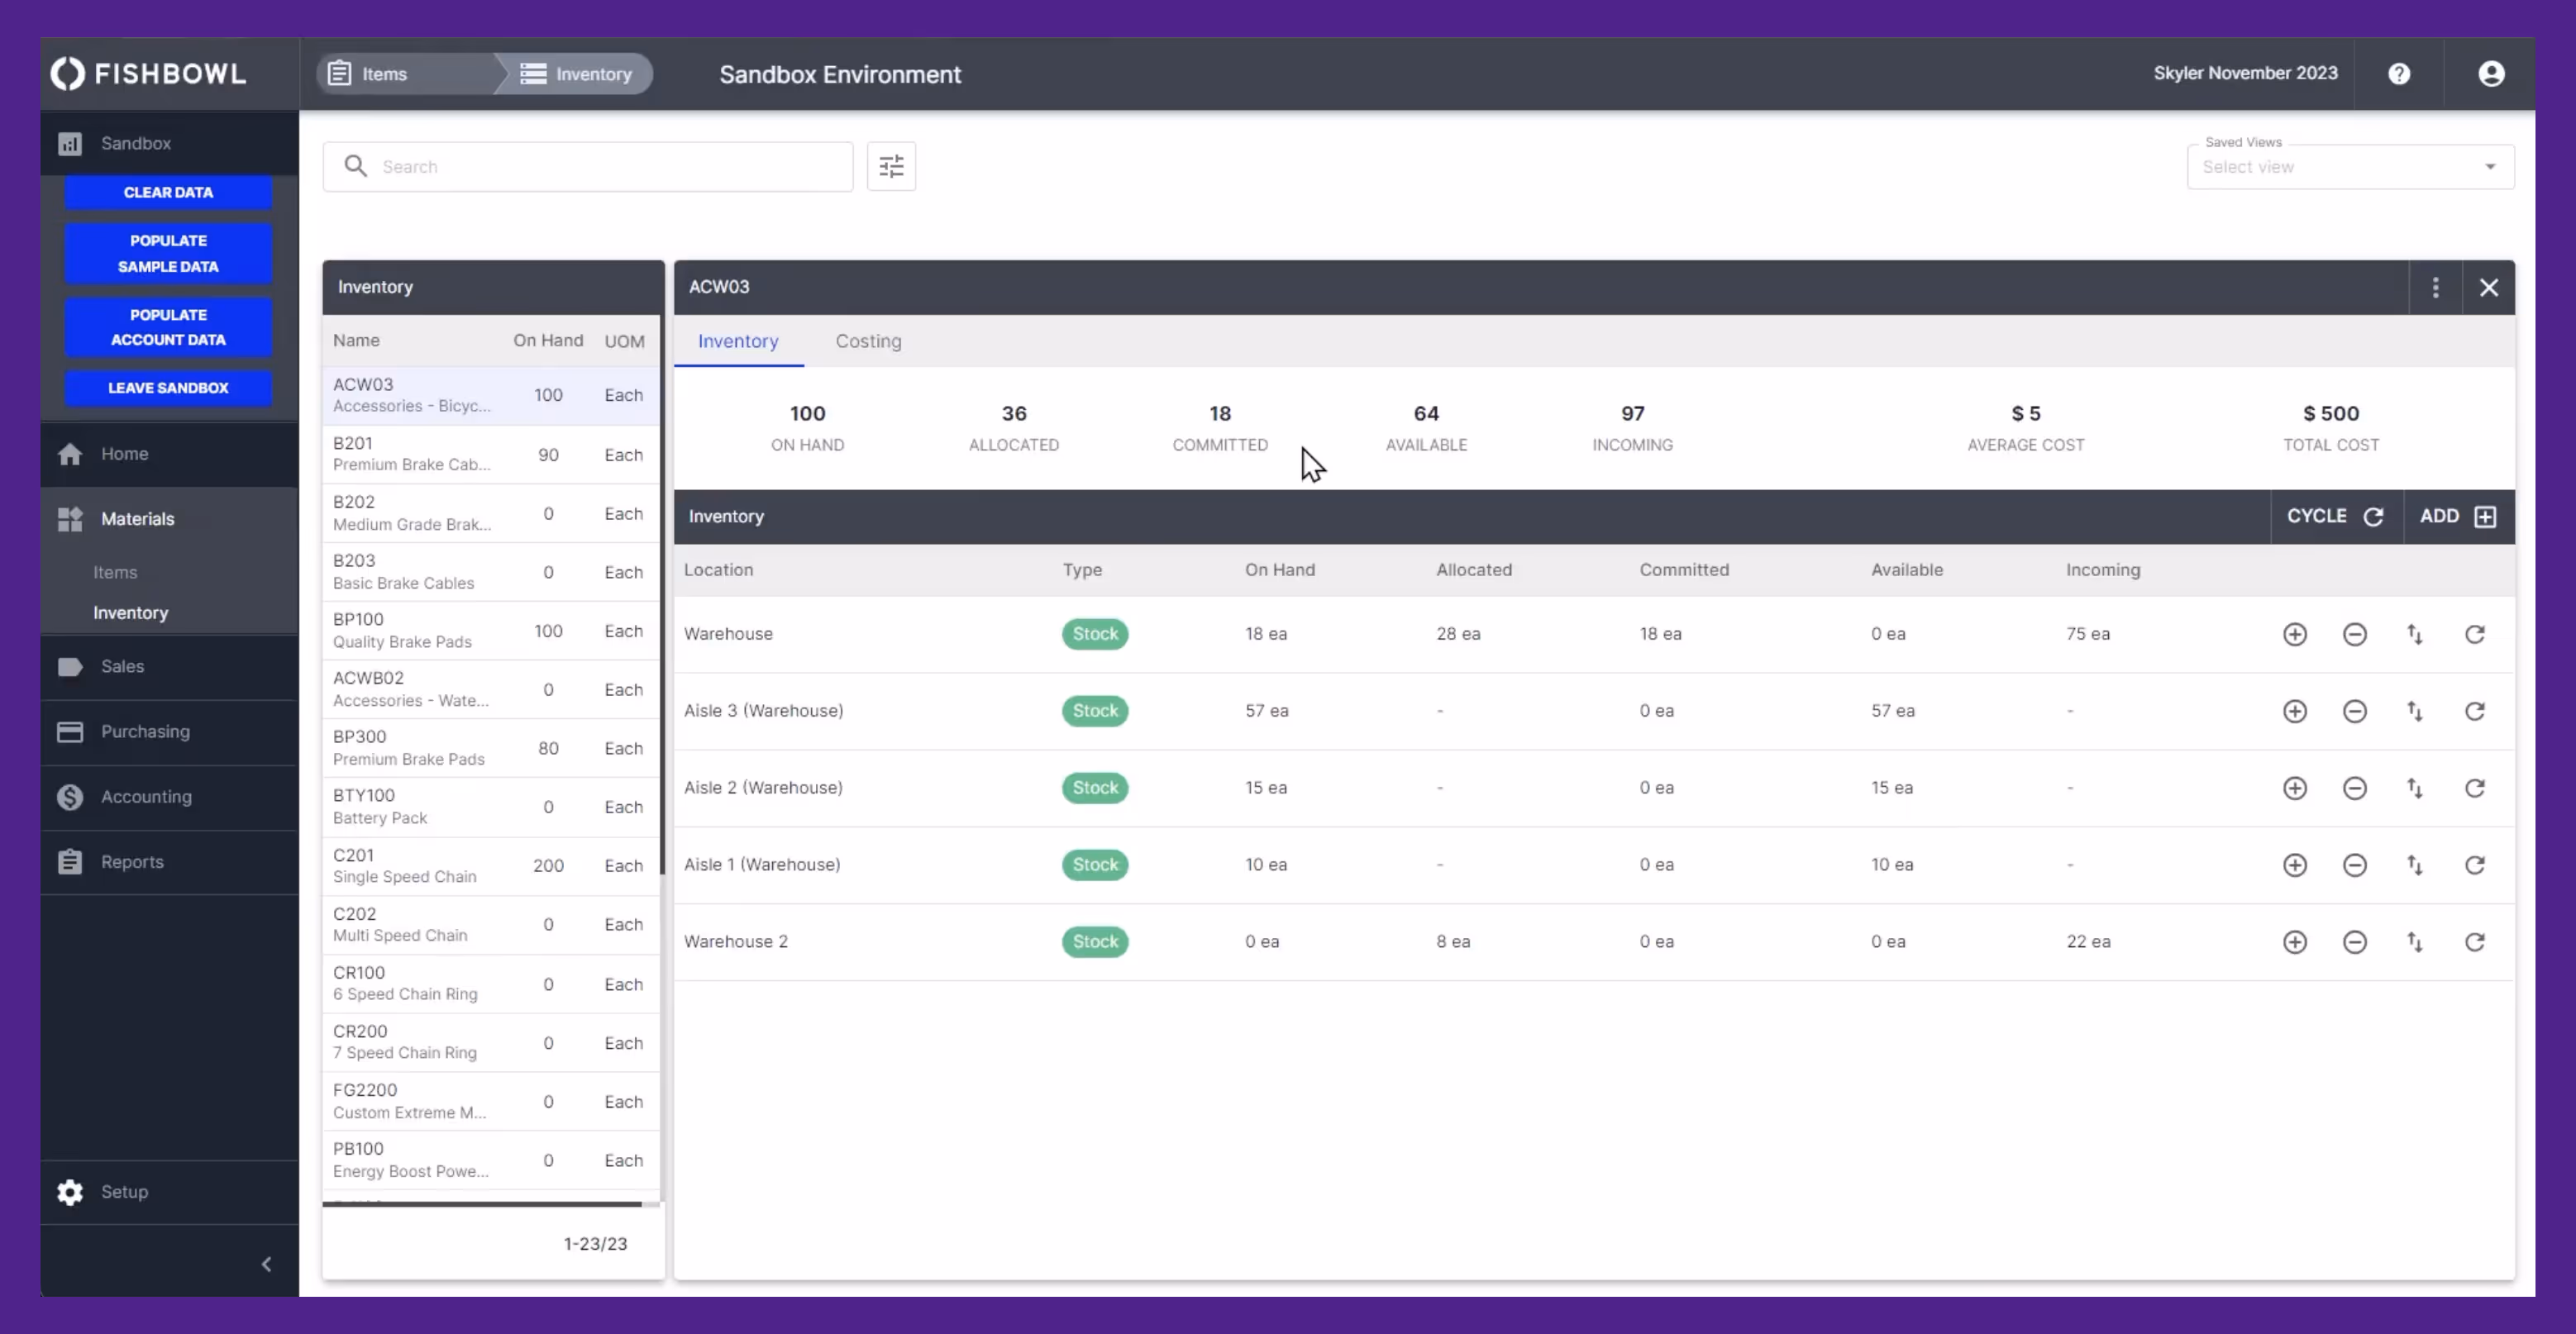Screen dimensions: 2576x1334
Task: Expand the Sales menu section
Action: [x=122, y=666]
